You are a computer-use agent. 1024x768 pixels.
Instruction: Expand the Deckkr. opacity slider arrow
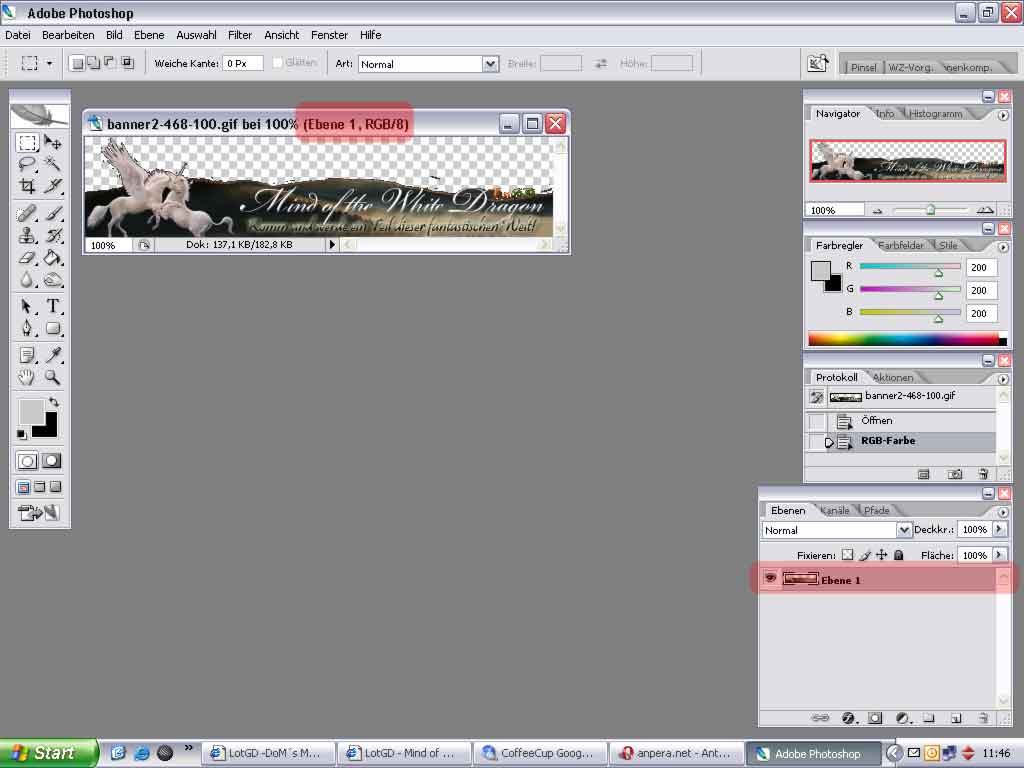coord(1000,529)
